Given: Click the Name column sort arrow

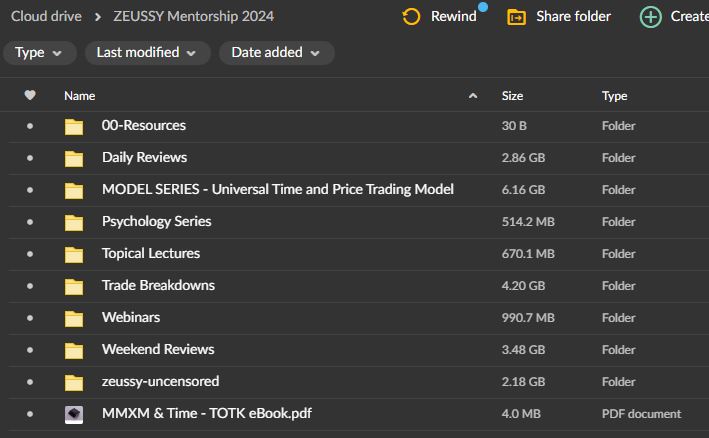Looking at the screenshot, I should coord(473,96).
